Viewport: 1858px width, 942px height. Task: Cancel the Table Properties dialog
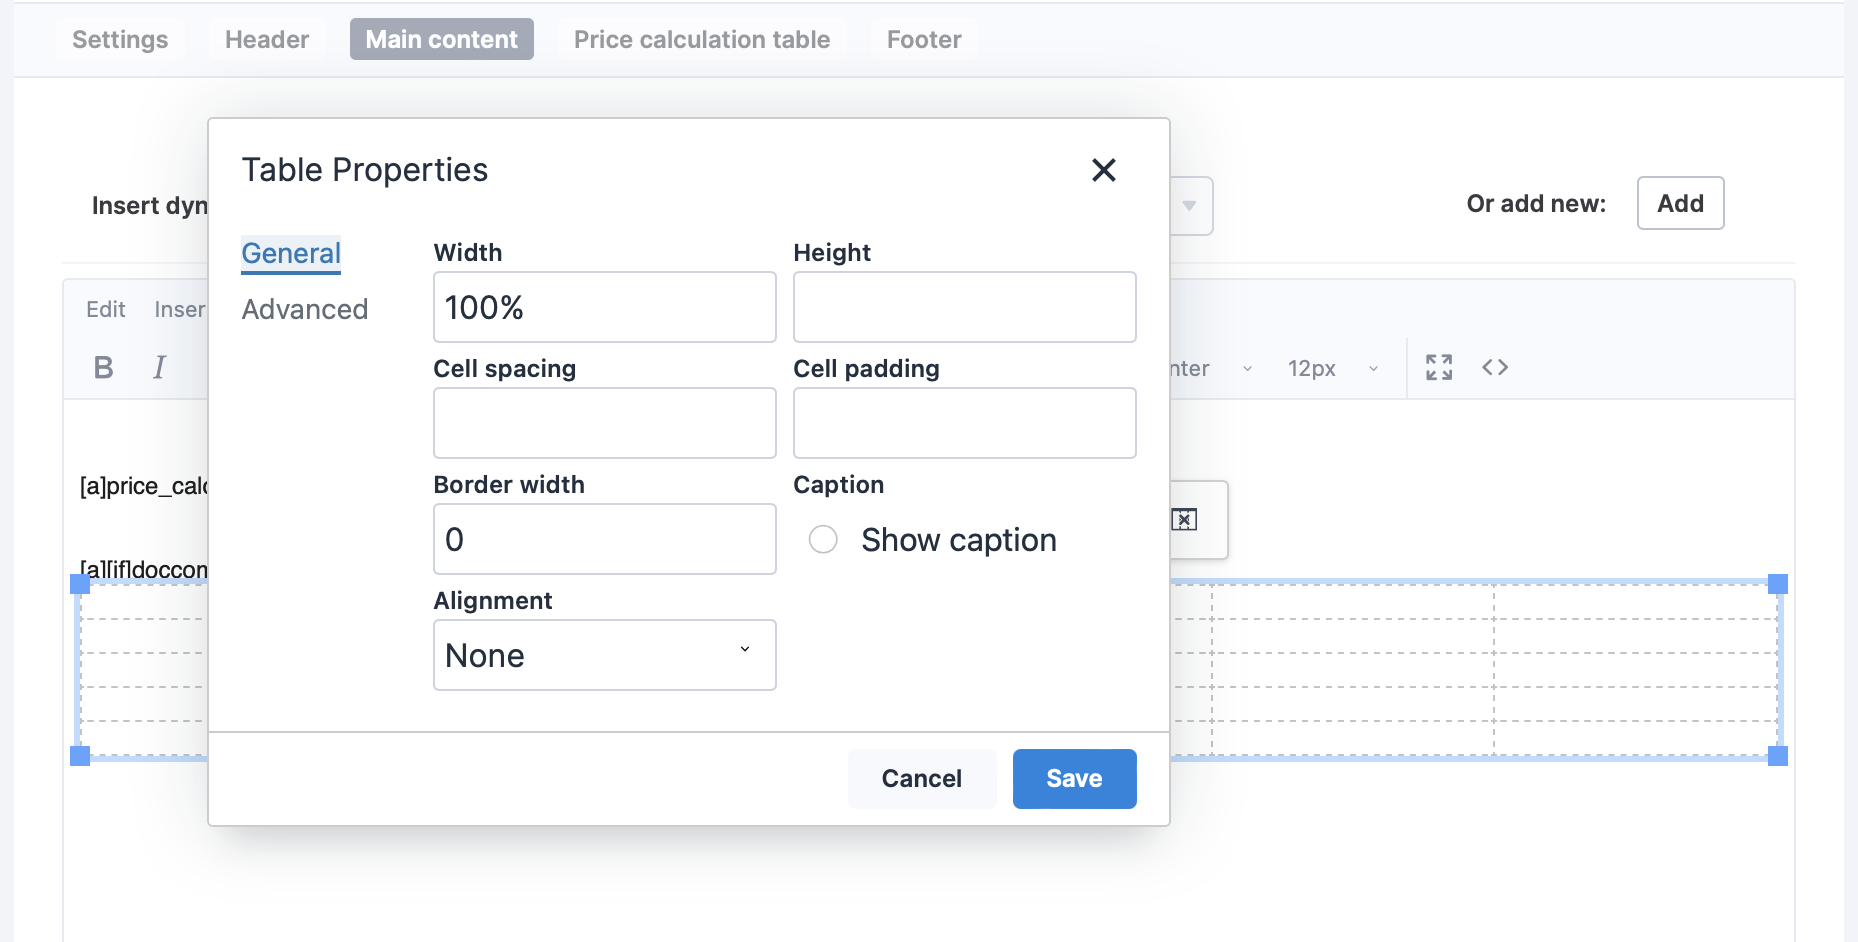(x=921, y=779)
